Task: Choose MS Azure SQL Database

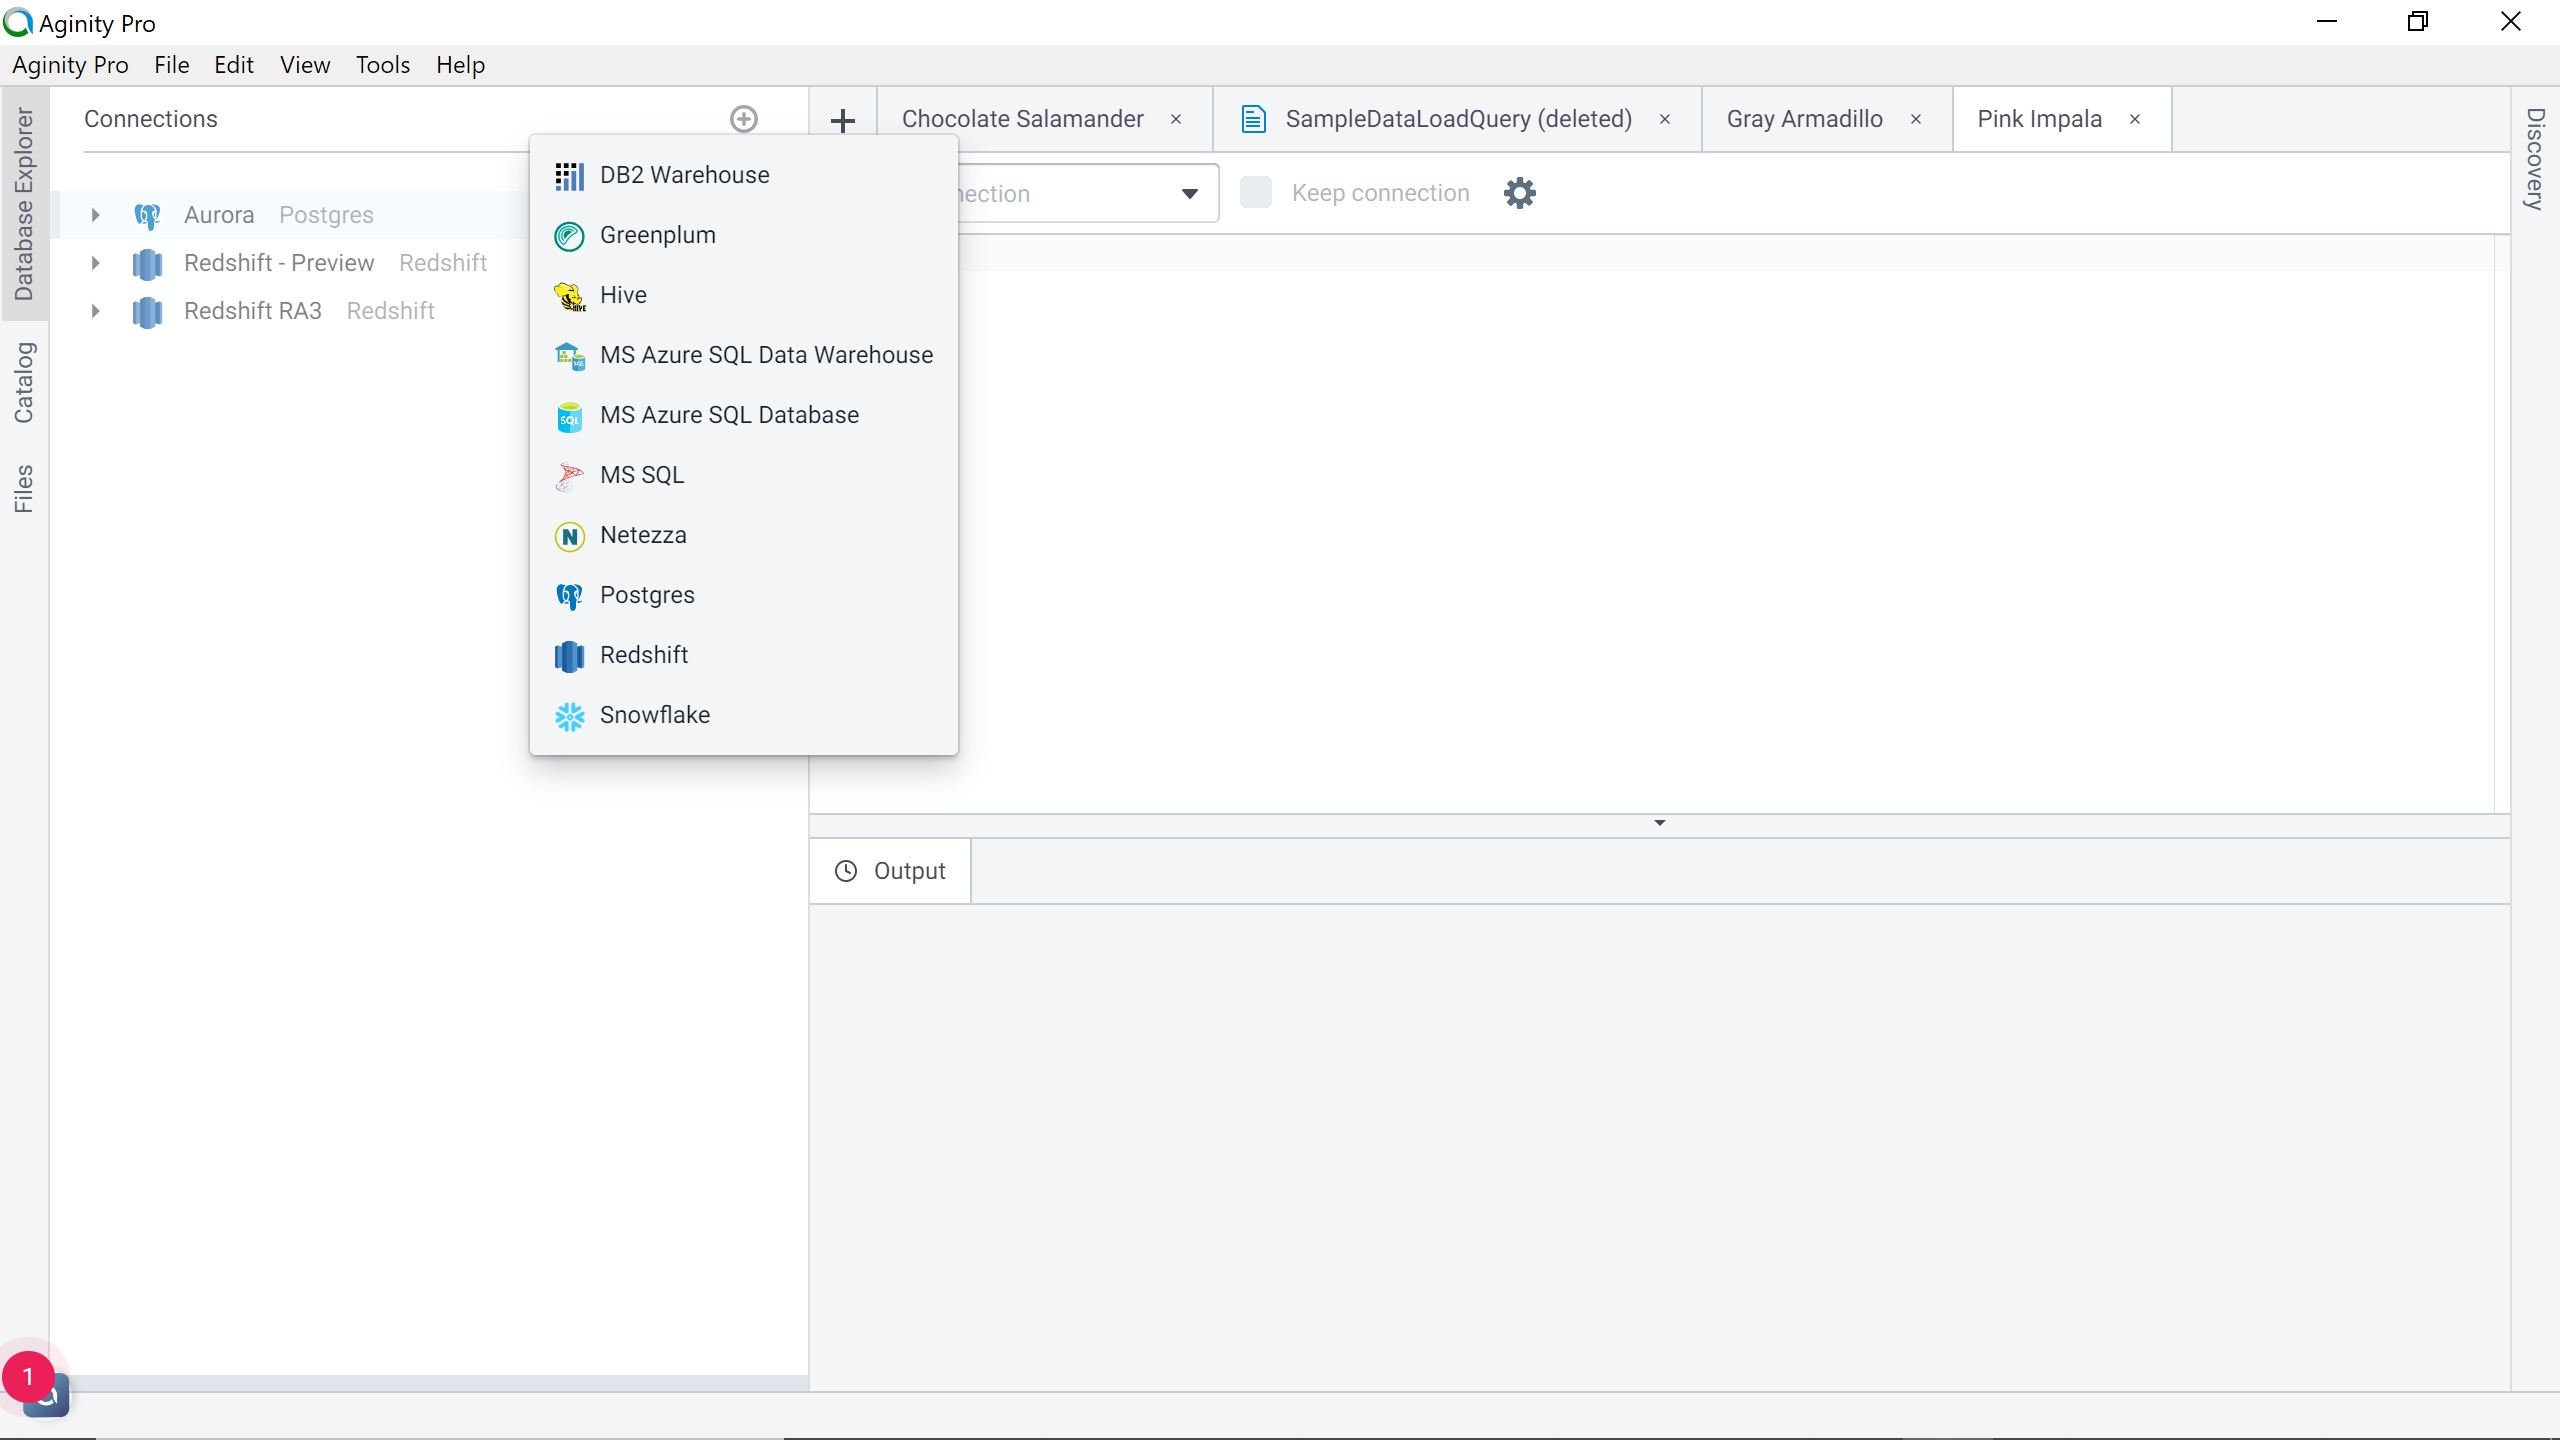Action: point(728,415)
